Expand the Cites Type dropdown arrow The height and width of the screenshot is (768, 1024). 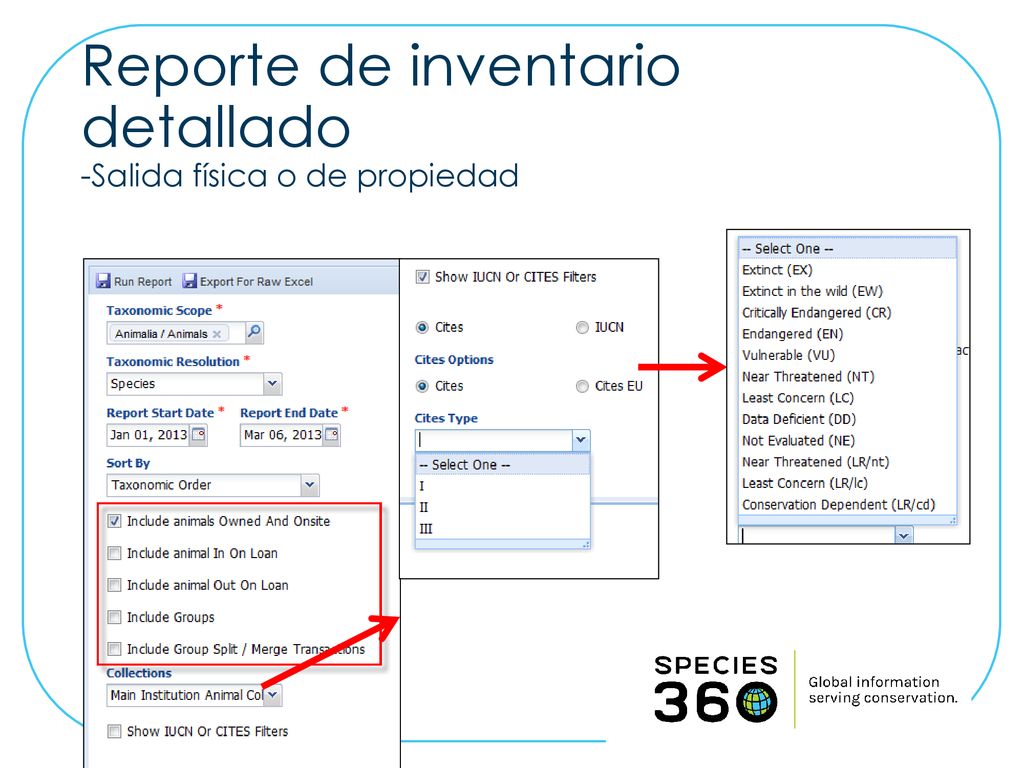(581, 440)
